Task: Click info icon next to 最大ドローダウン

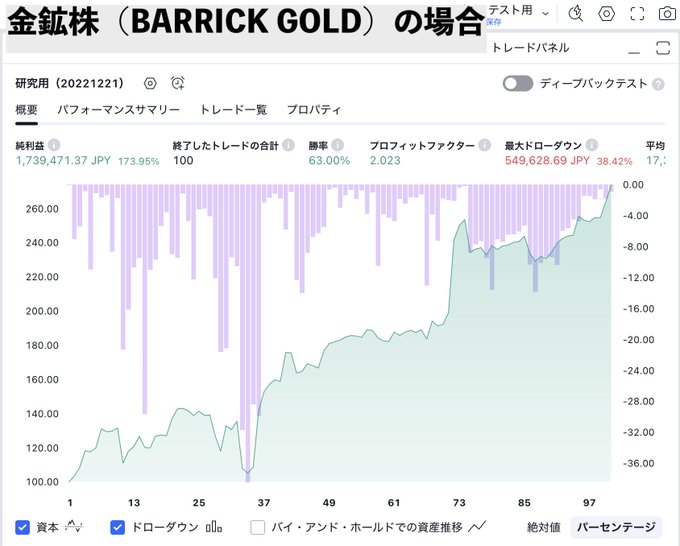Action: (592, 145)
